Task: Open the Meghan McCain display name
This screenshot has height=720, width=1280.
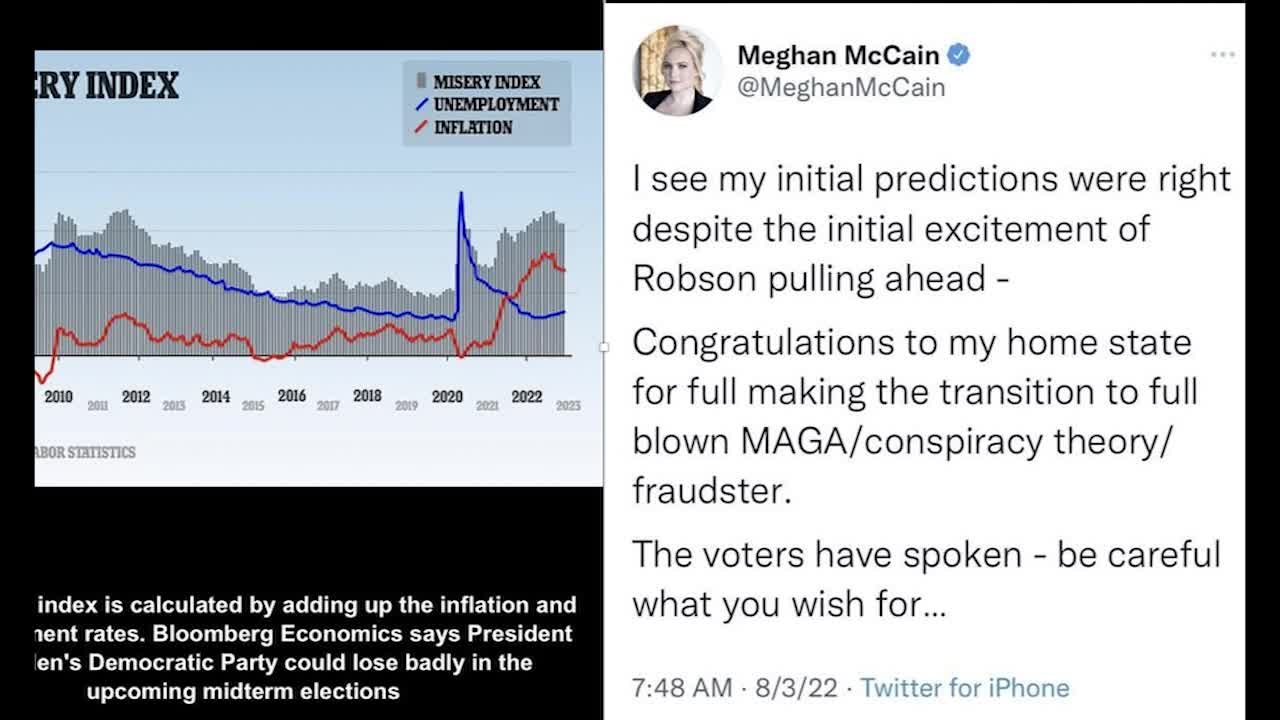Action: point(838,55)
